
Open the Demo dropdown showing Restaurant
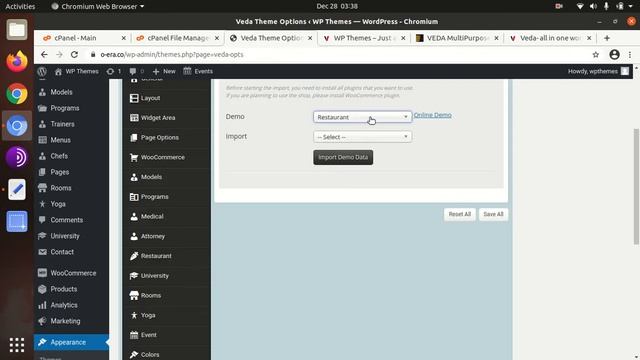point(362,117)
